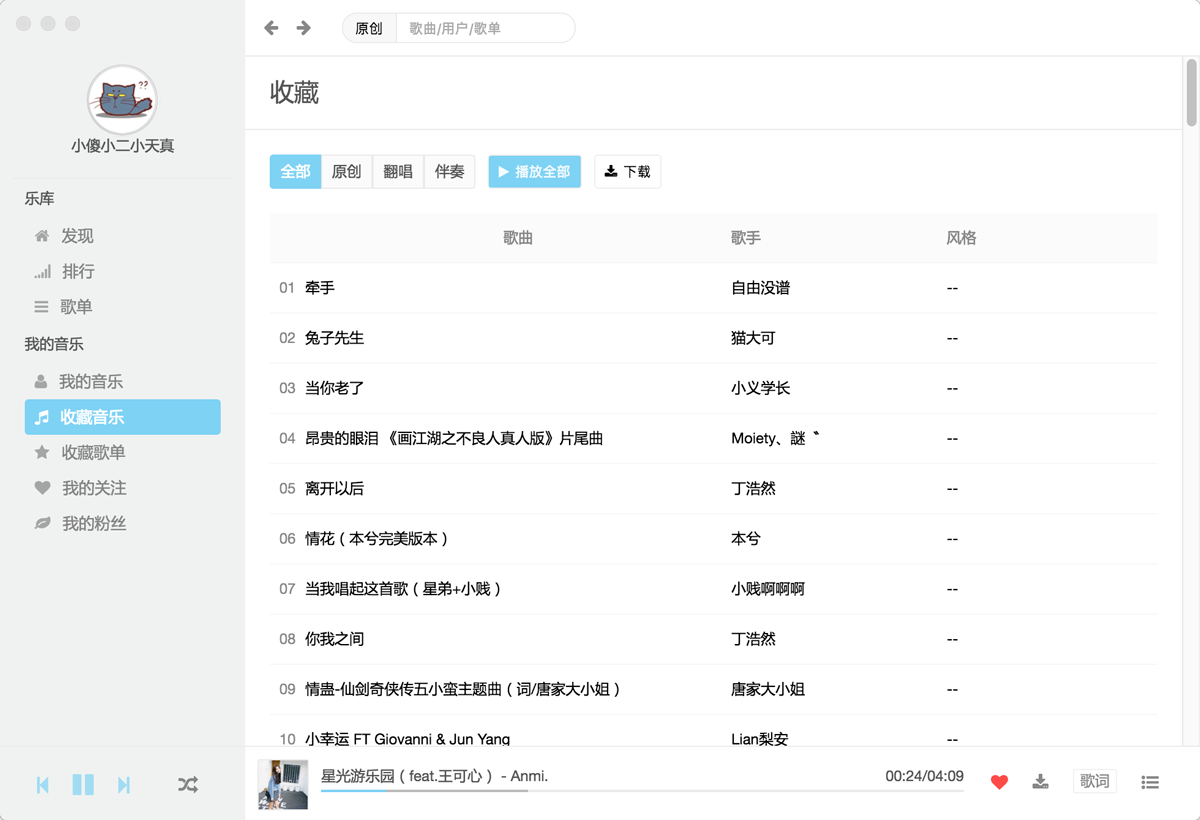Open 歌单 list icon in sidebar
The image size is (1200, 820).
41,307
